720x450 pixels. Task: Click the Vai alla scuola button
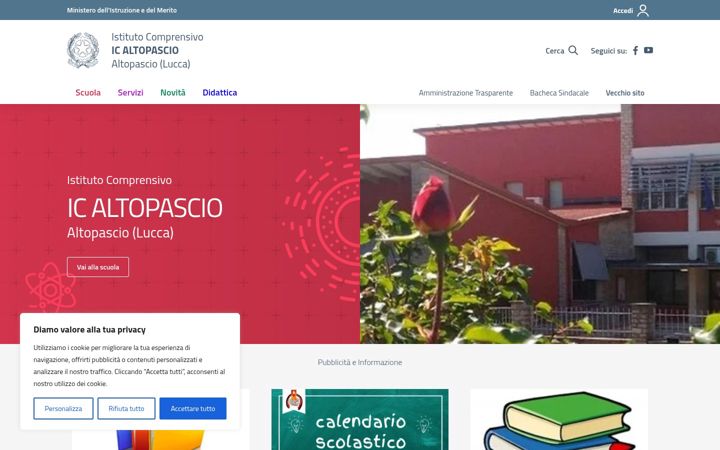98,267
